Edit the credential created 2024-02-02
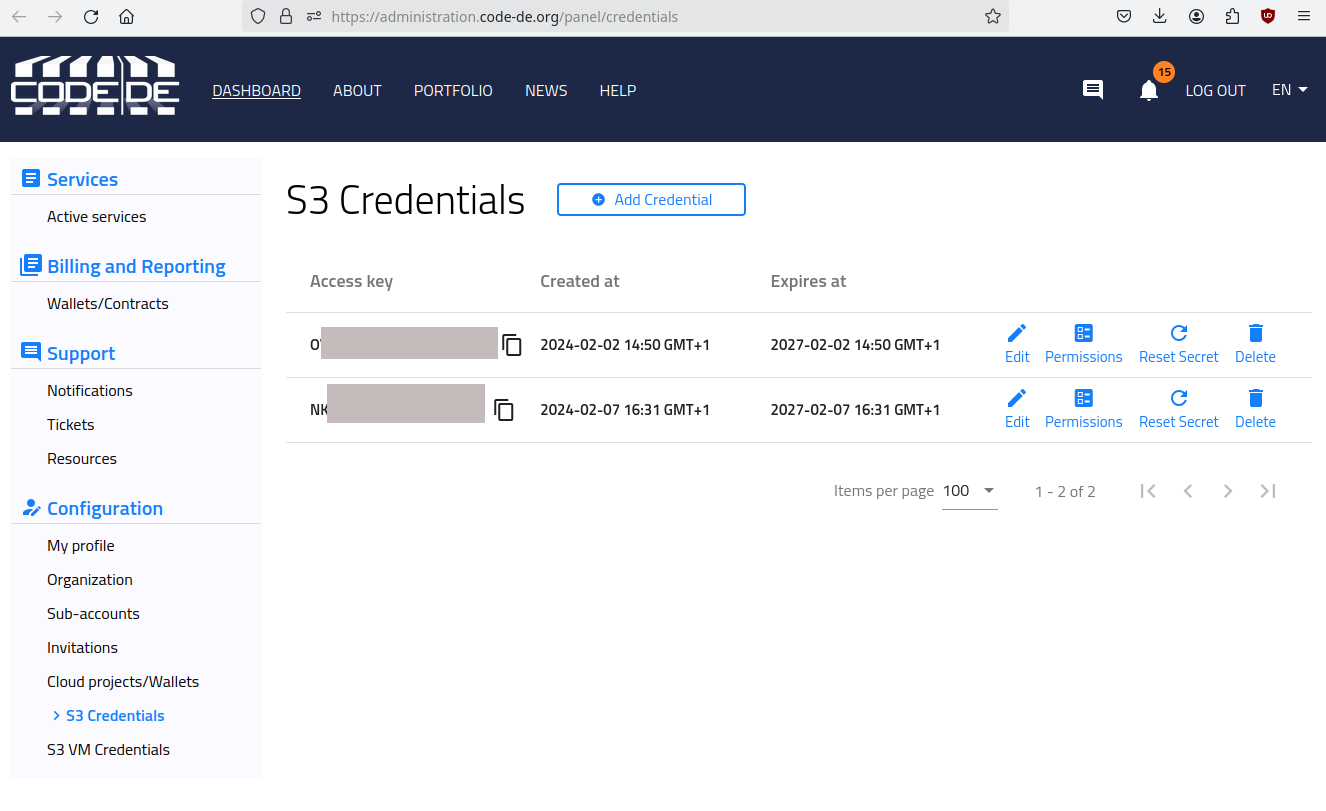This screenshot has width=1326, height=811. tap(1017, 344)
